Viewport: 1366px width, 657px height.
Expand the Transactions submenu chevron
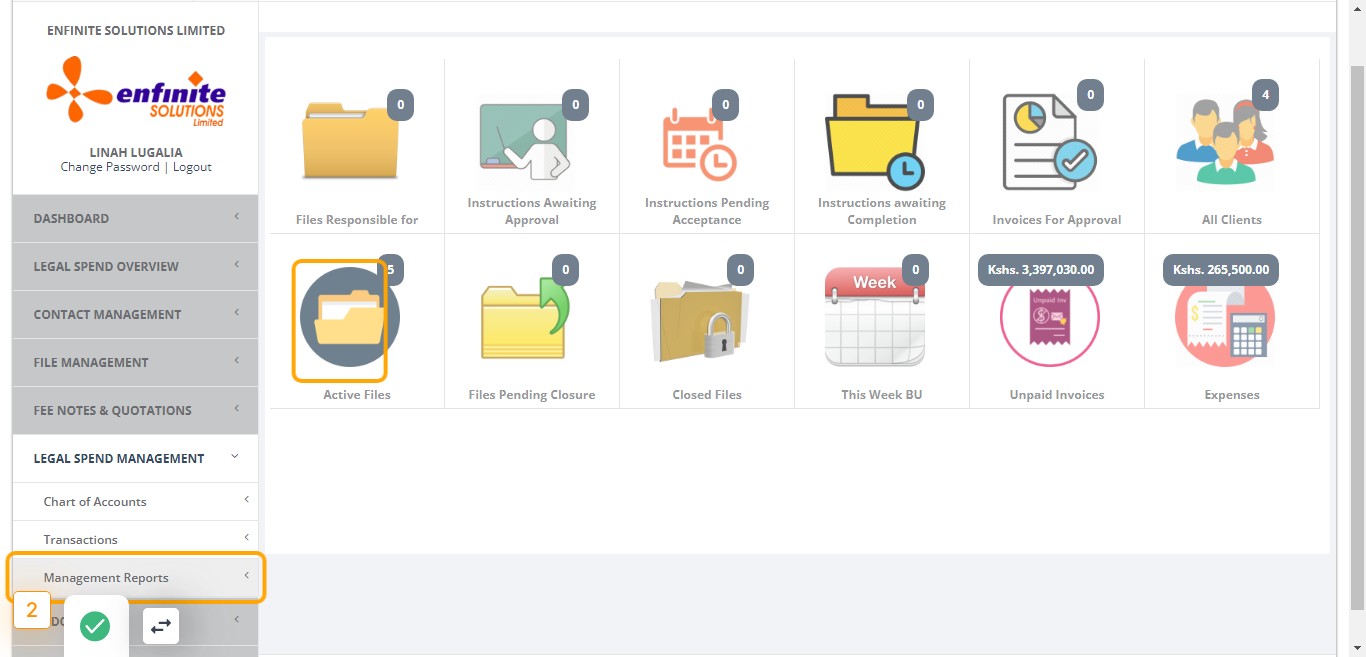[x=246, y=538]
